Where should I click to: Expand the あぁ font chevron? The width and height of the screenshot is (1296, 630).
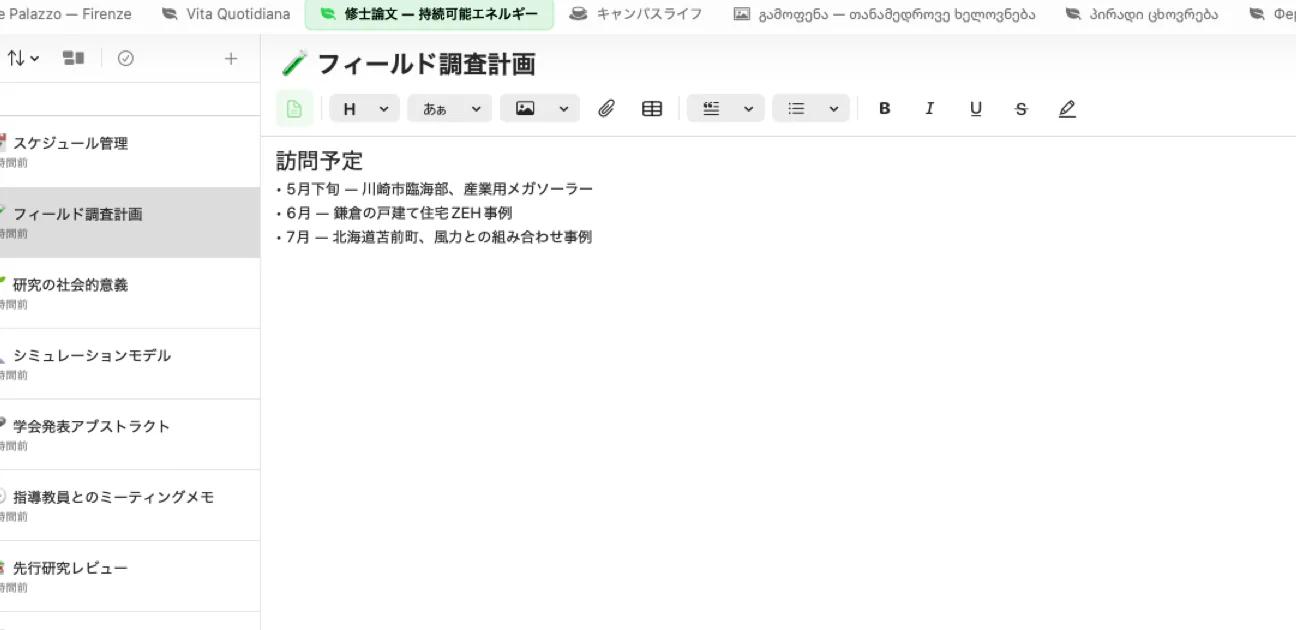[x=476, y=109]
